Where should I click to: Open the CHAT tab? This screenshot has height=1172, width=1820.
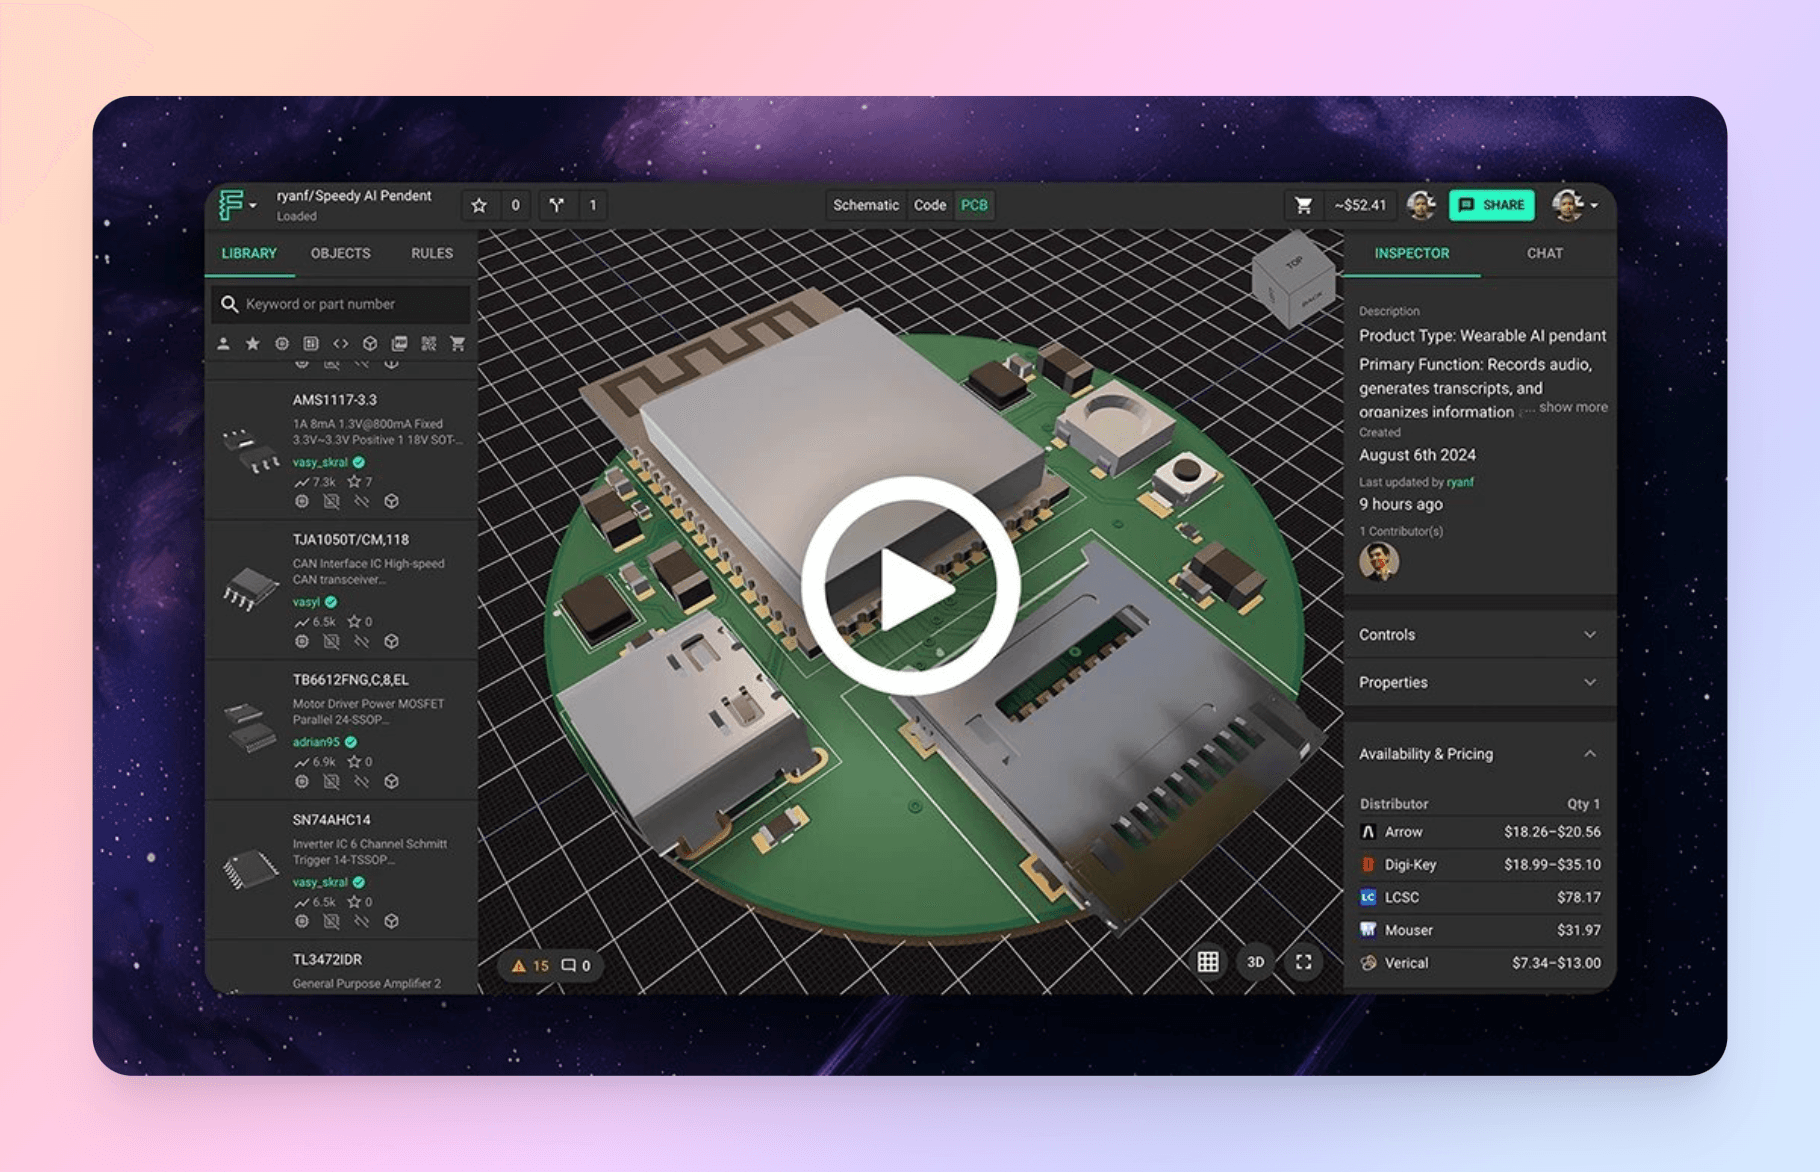tap(1544, 254)
